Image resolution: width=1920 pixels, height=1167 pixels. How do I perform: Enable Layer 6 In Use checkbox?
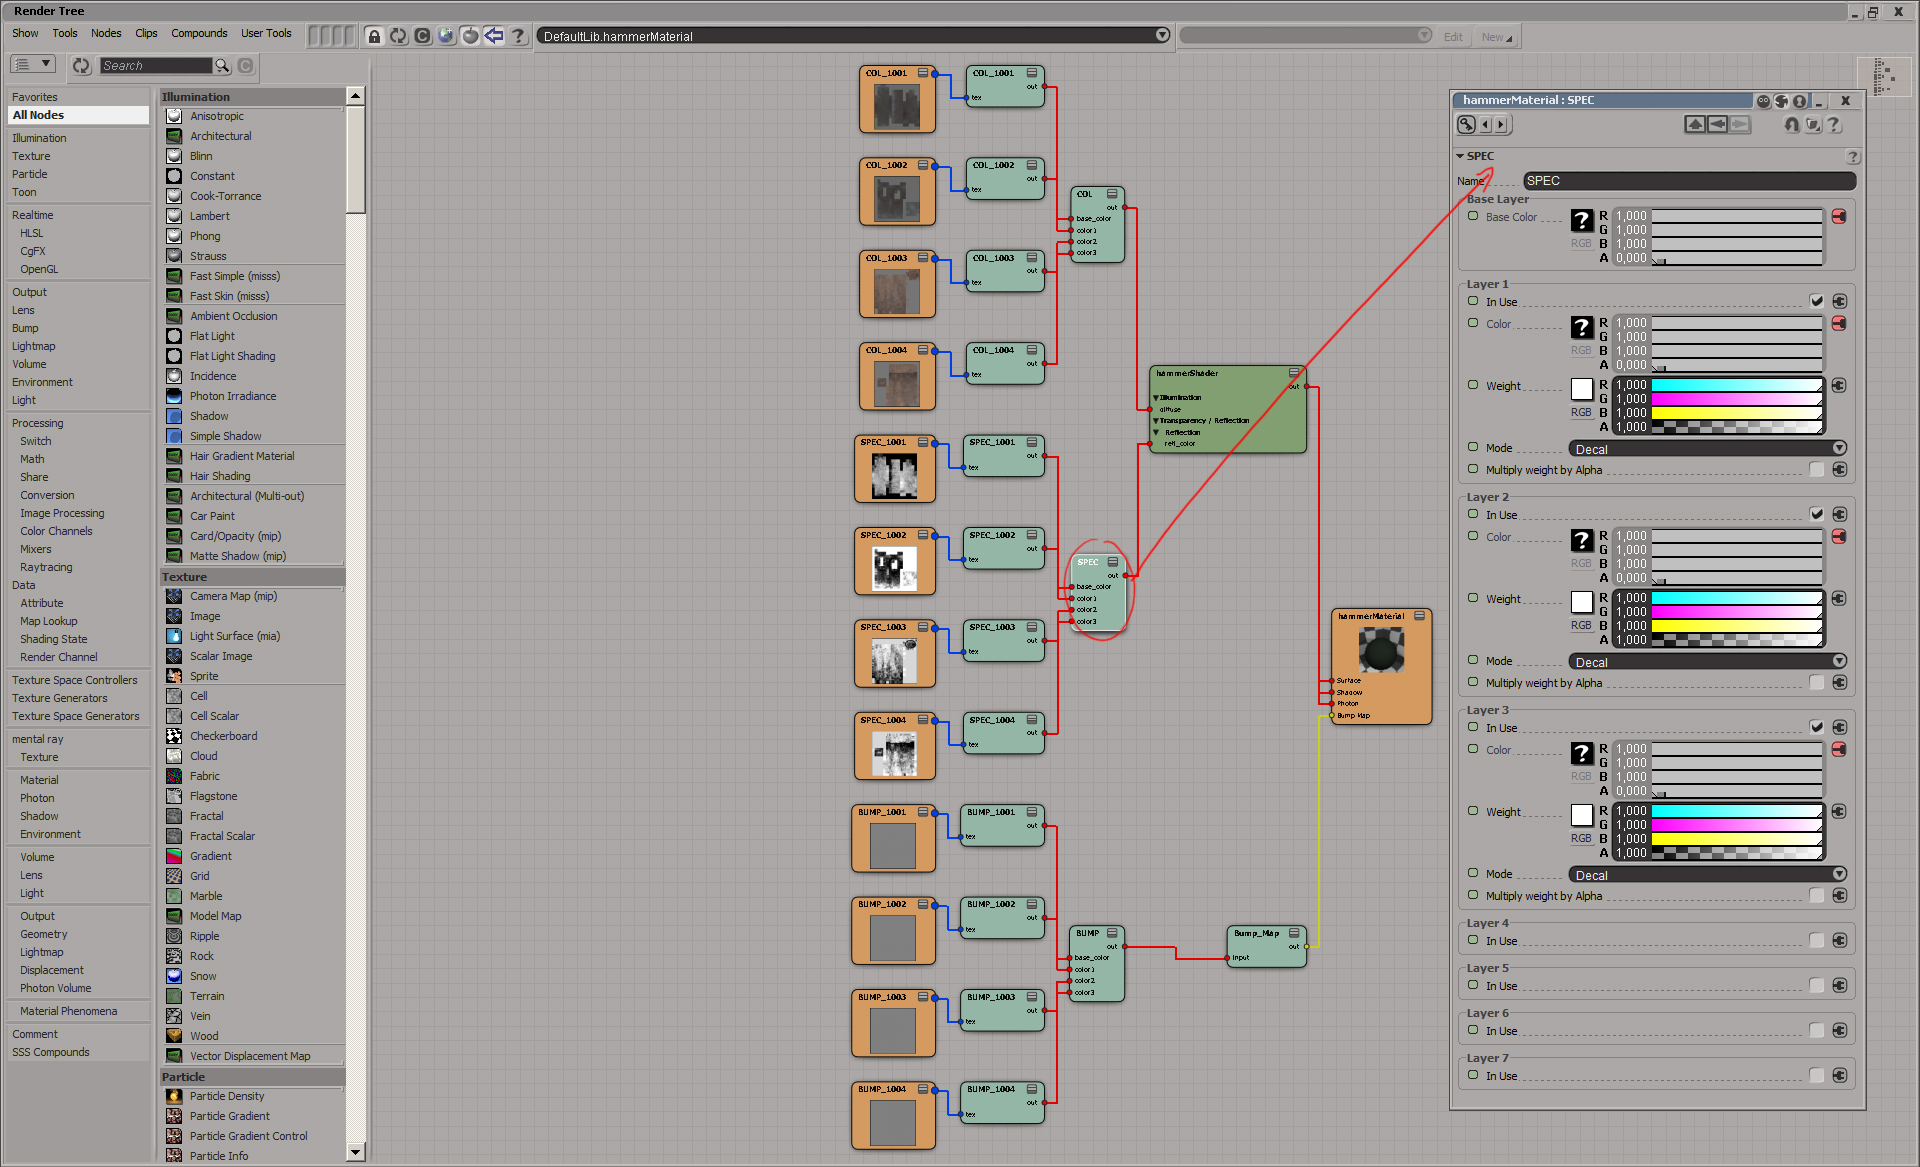pyautogui.click(x=1816, y=1031)
